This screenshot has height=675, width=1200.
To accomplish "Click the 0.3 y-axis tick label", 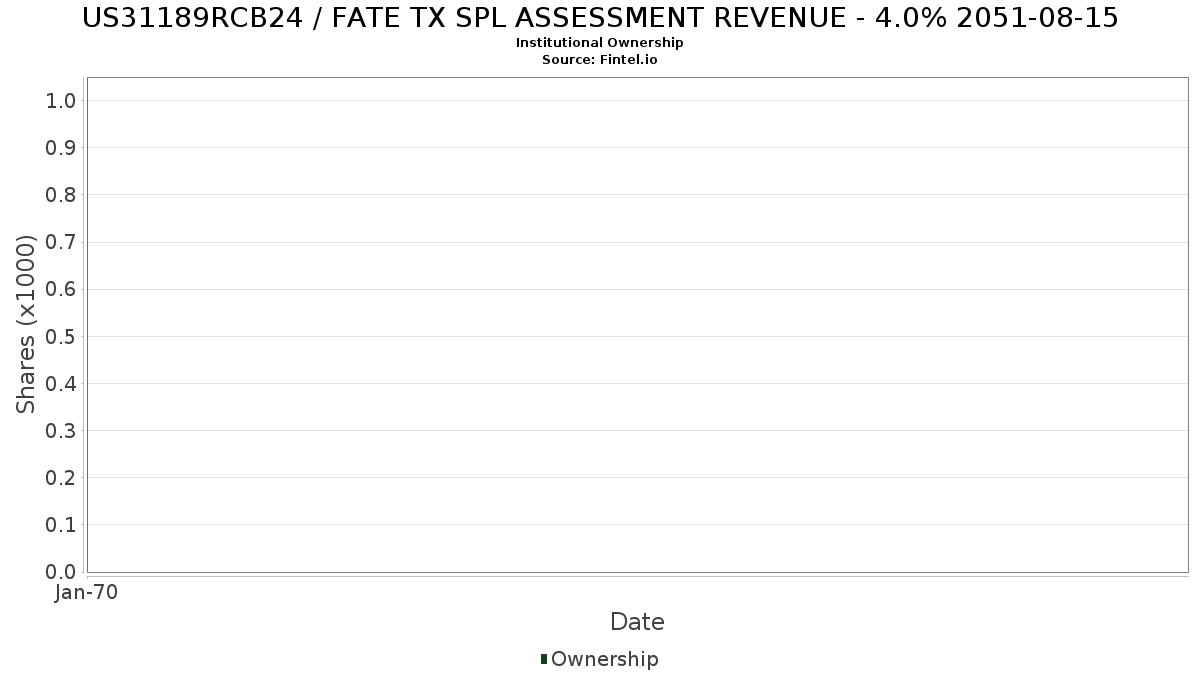I will 61,431.
